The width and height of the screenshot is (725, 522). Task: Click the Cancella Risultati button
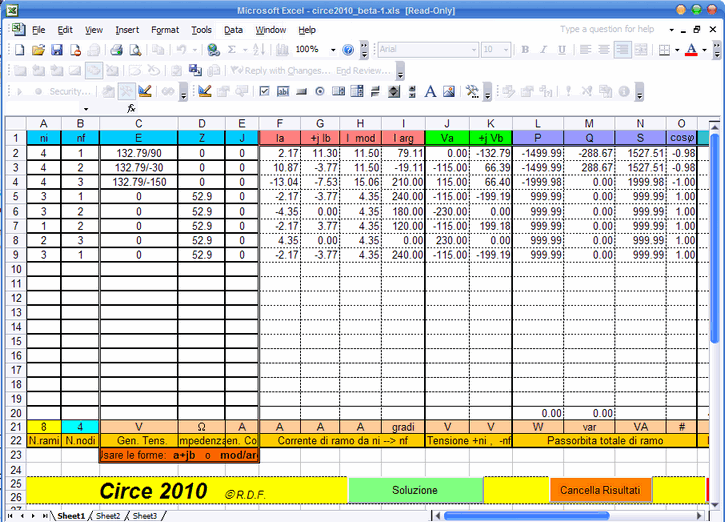(x=600, y=490)
